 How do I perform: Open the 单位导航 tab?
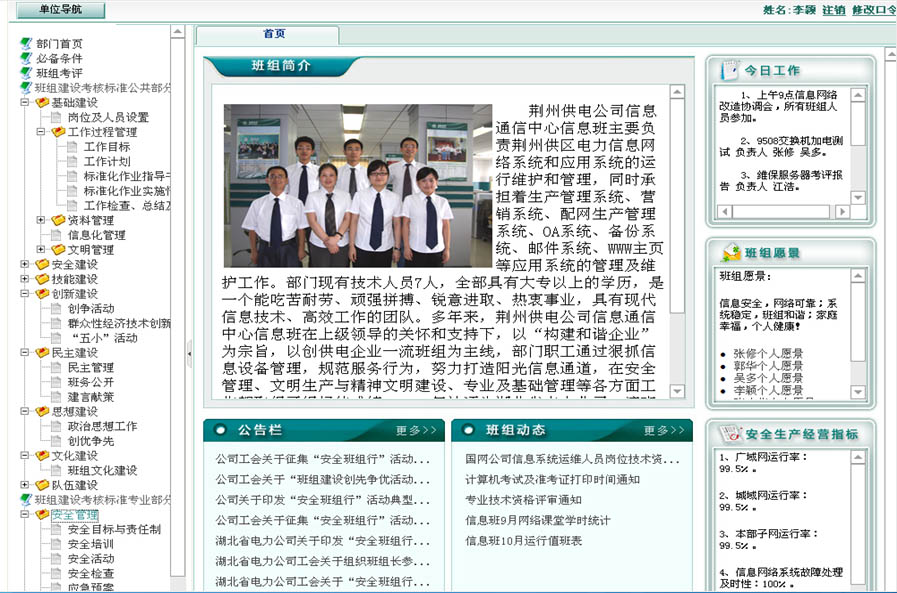(60, 10)
